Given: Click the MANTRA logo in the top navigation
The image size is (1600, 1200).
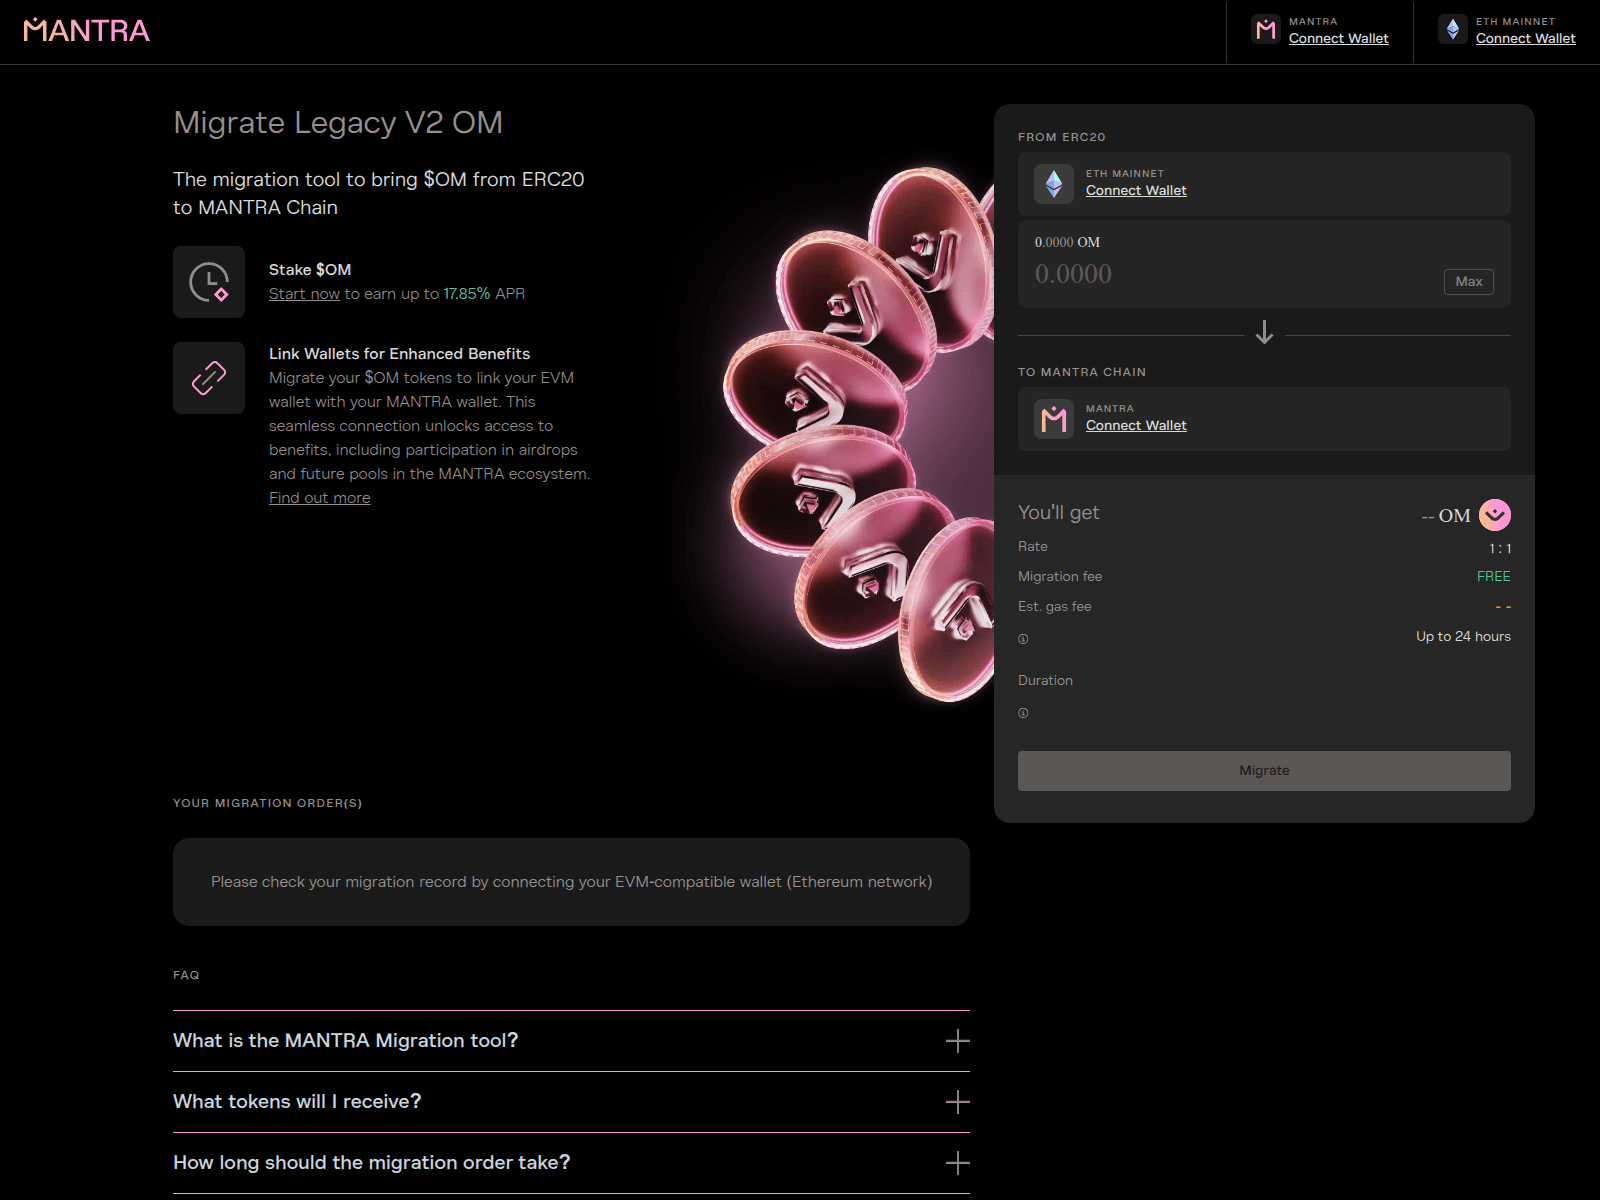Looking at the screenshot, I should click(85, 29).
